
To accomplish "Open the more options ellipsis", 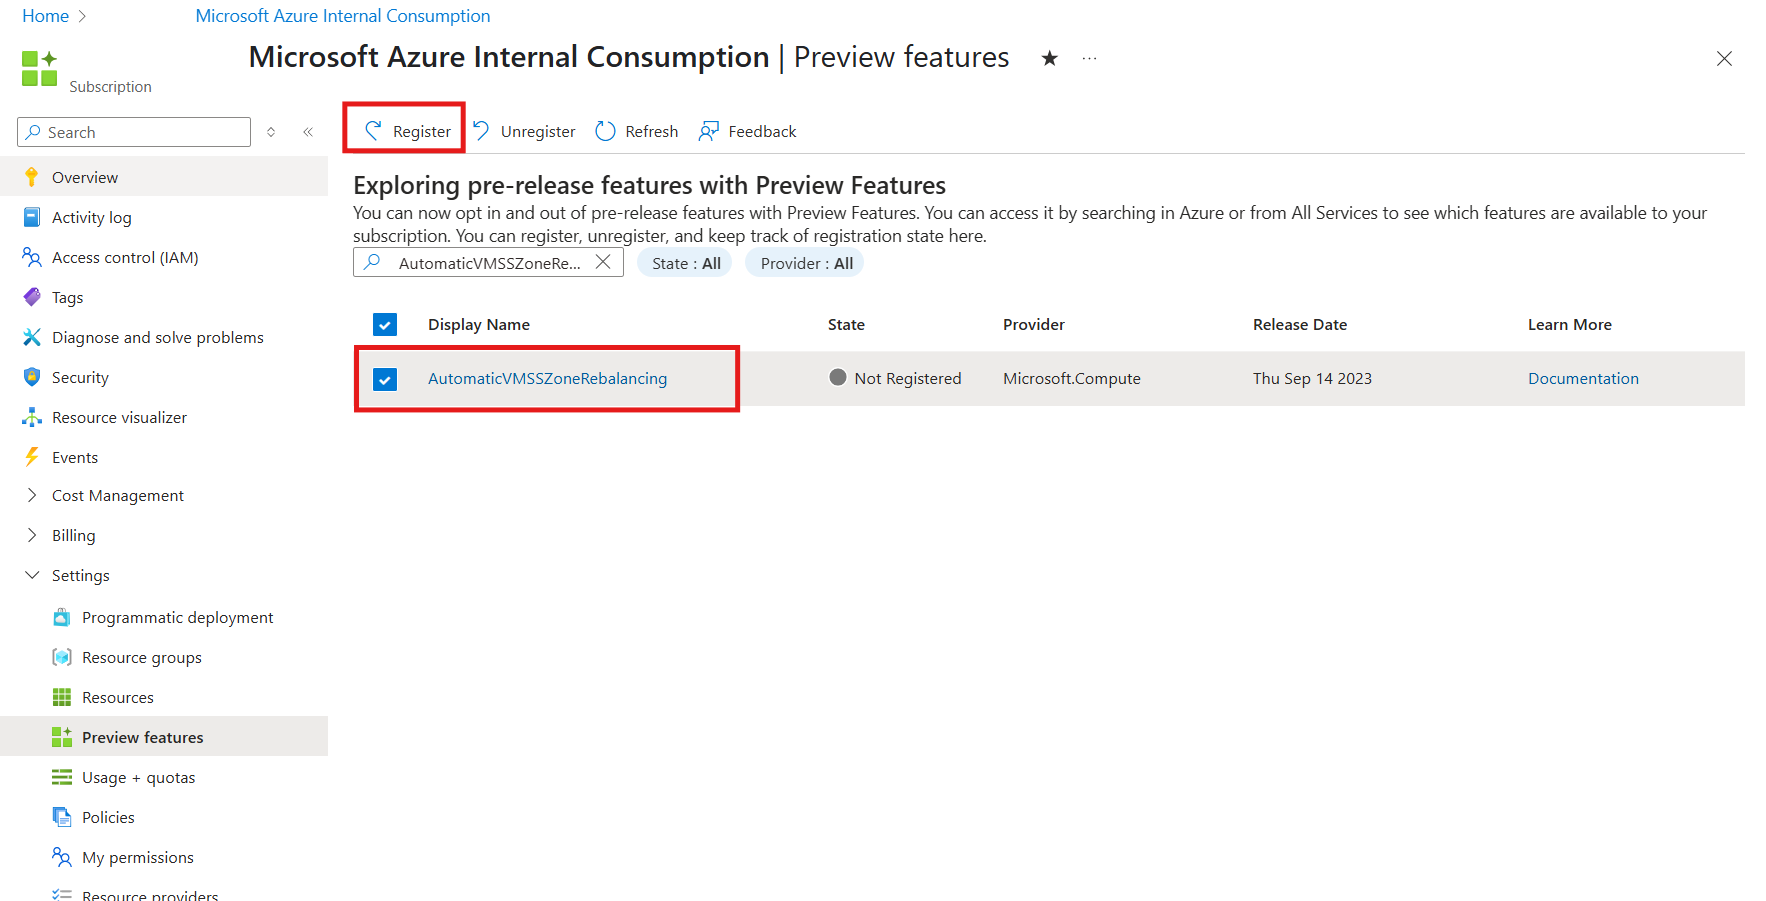I will click(1089, 59).
